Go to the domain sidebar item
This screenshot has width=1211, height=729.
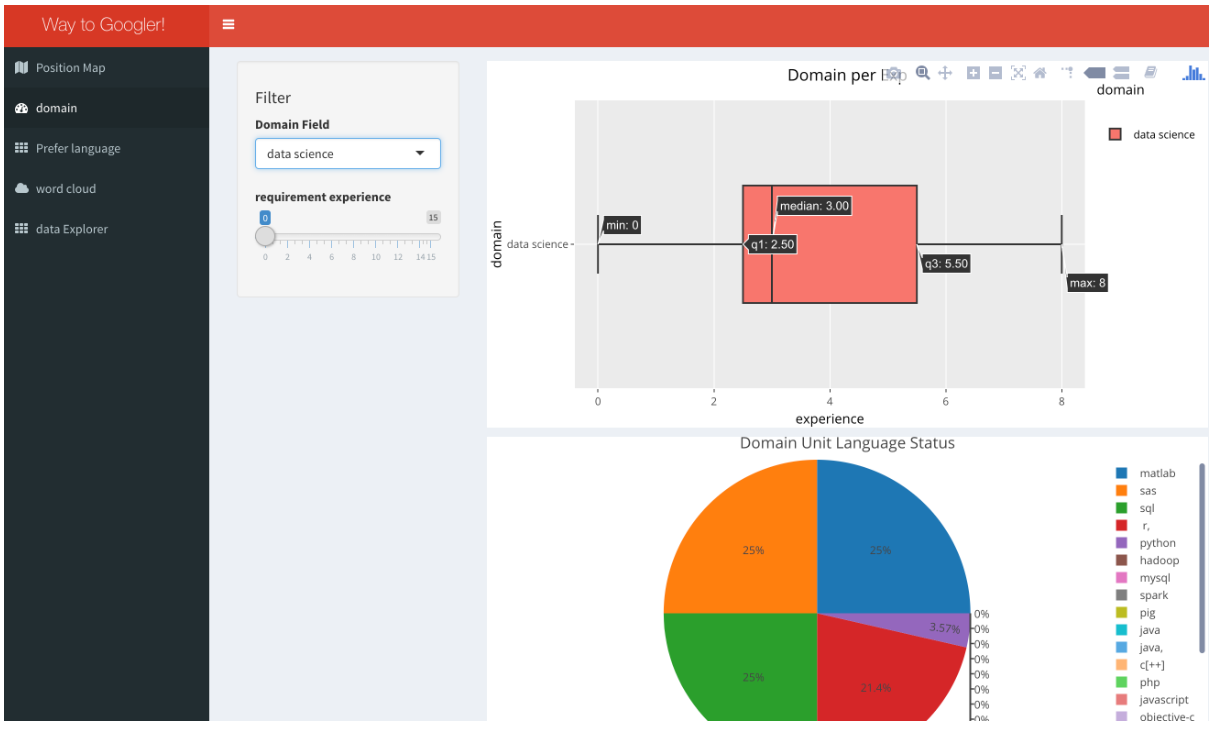point(107,108)
